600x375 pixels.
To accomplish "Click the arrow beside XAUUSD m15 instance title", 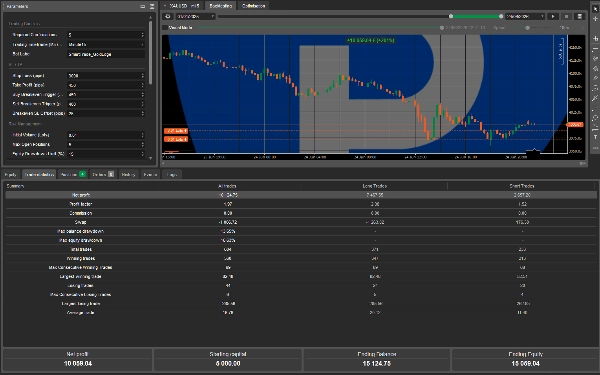I will click(165, 6).
